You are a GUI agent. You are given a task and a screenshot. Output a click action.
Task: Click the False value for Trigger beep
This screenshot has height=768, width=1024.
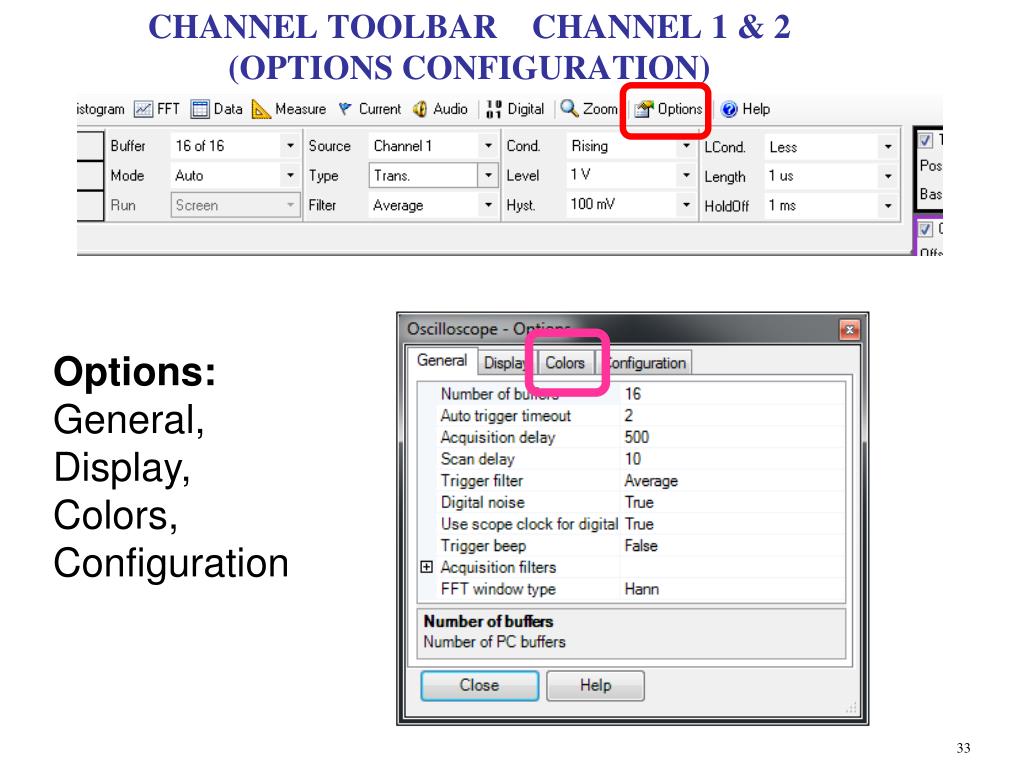[733, 545]
